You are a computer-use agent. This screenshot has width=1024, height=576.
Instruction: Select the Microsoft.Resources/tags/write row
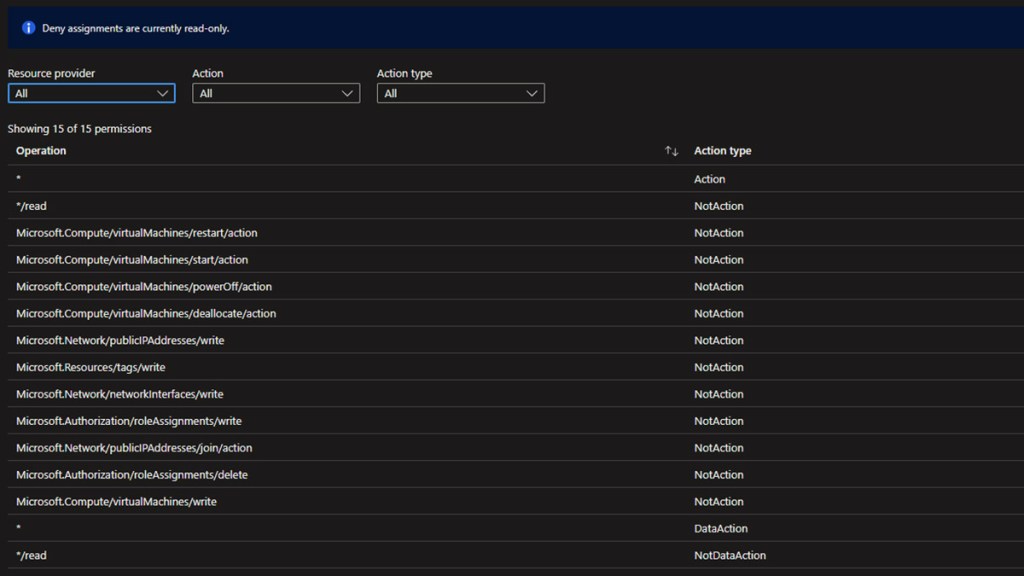point(516,367)
